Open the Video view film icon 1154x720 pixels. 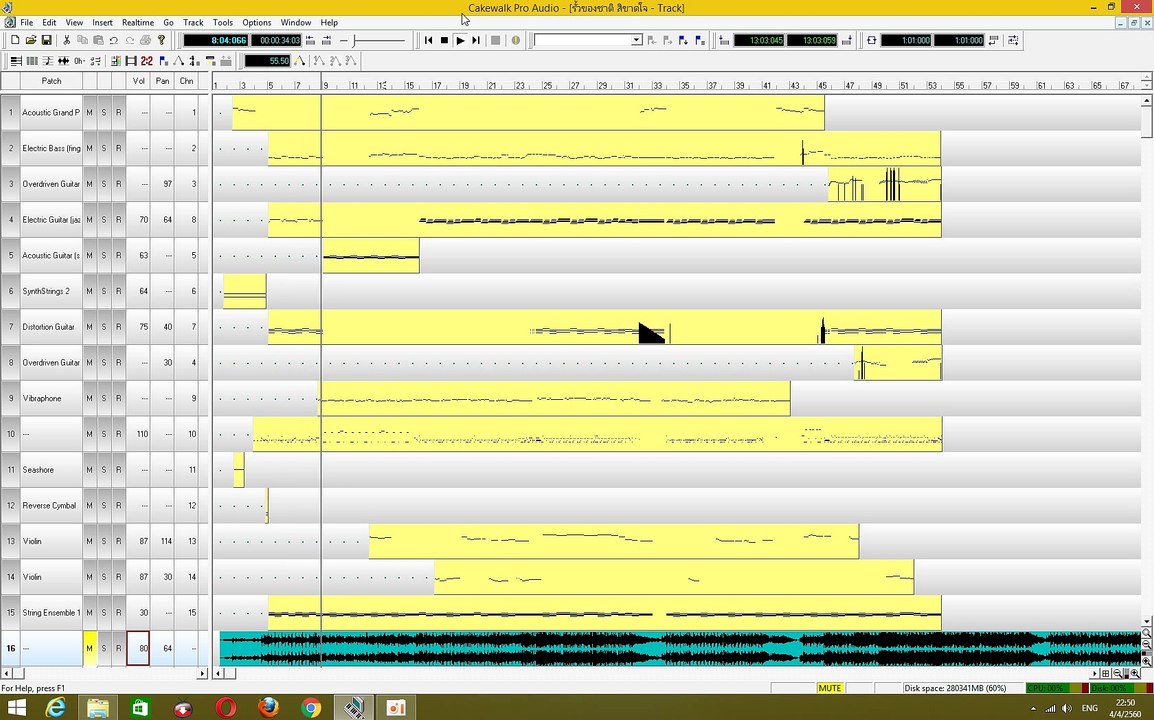click(131, 61)
